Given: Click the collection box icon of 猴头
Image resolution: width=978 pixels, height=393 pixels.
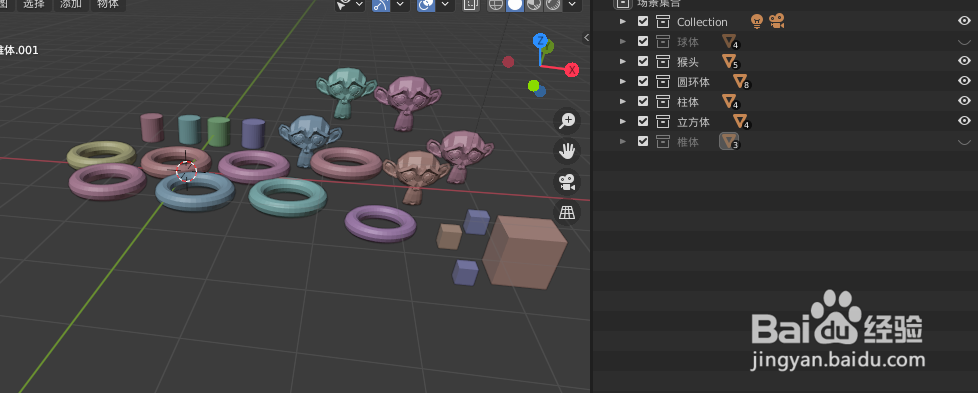Looking at the screenshot, I should pyautogui.click(x=662, y=62).
